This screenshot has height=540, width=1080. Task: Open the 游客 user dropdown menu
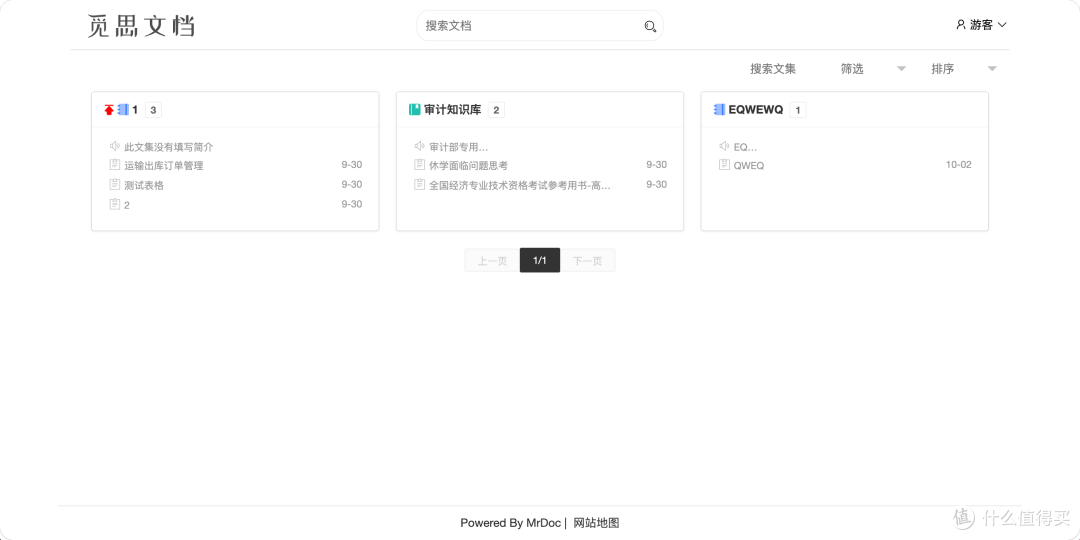pyautogui.click(x=982, y=25)
